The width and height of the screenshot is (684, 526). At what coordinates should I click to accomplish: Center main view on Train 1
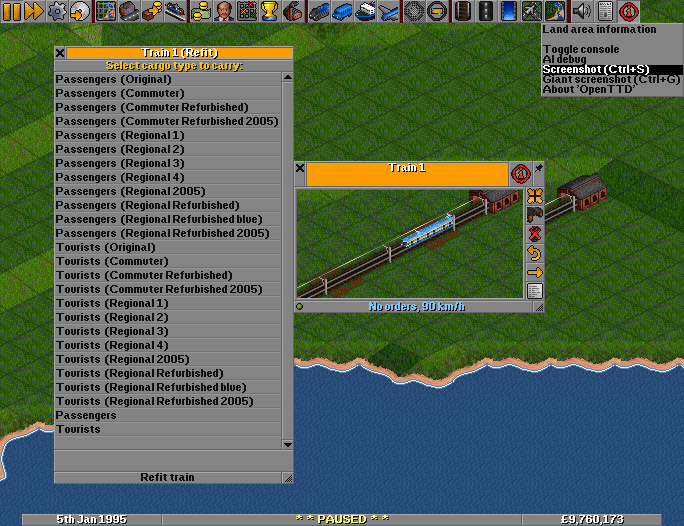coord(535,196)
